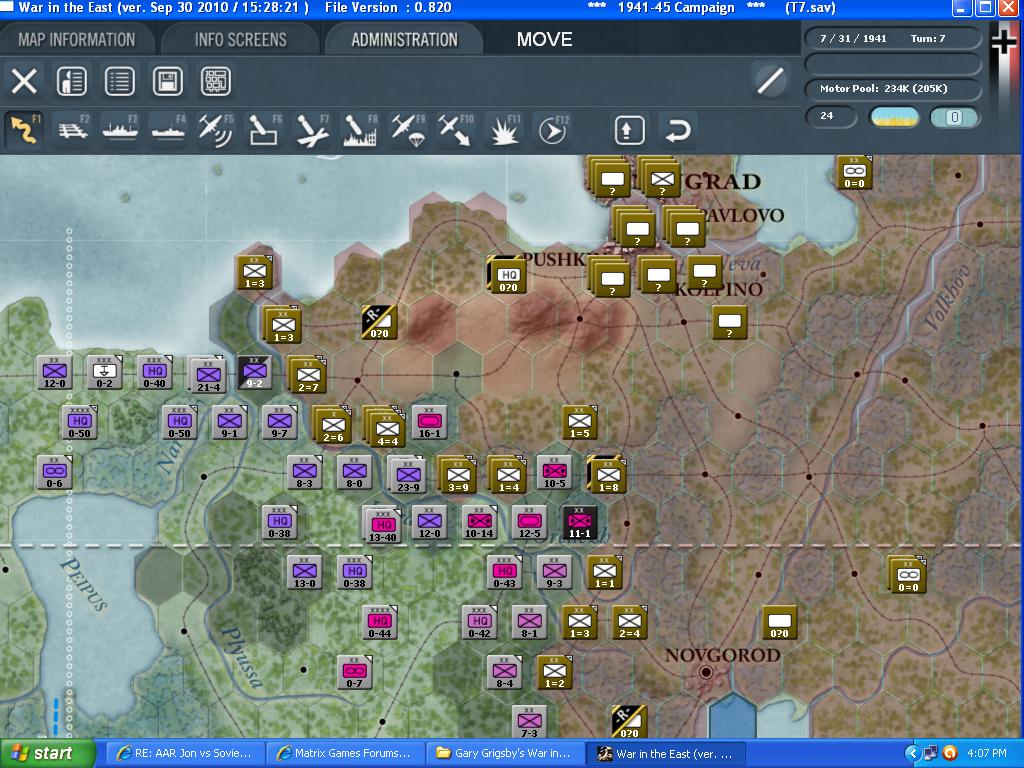Select air transport parachute mode (F9)
The width and height of the screenshot is (1024, 768).
(x=408, y=129)
